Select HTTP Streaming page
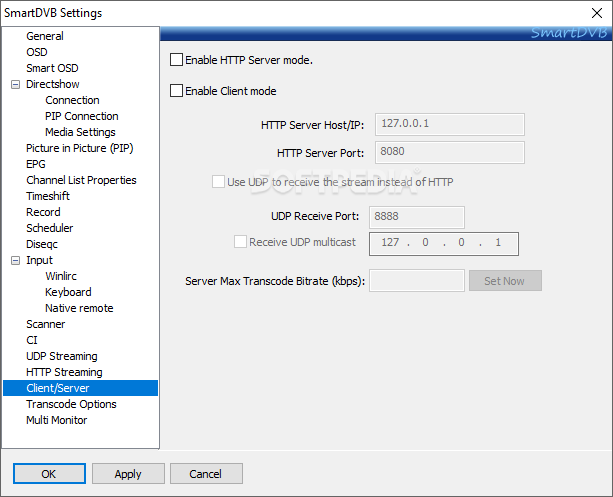Viewport: 613px width, 497px height. click(x=64, y=372)
